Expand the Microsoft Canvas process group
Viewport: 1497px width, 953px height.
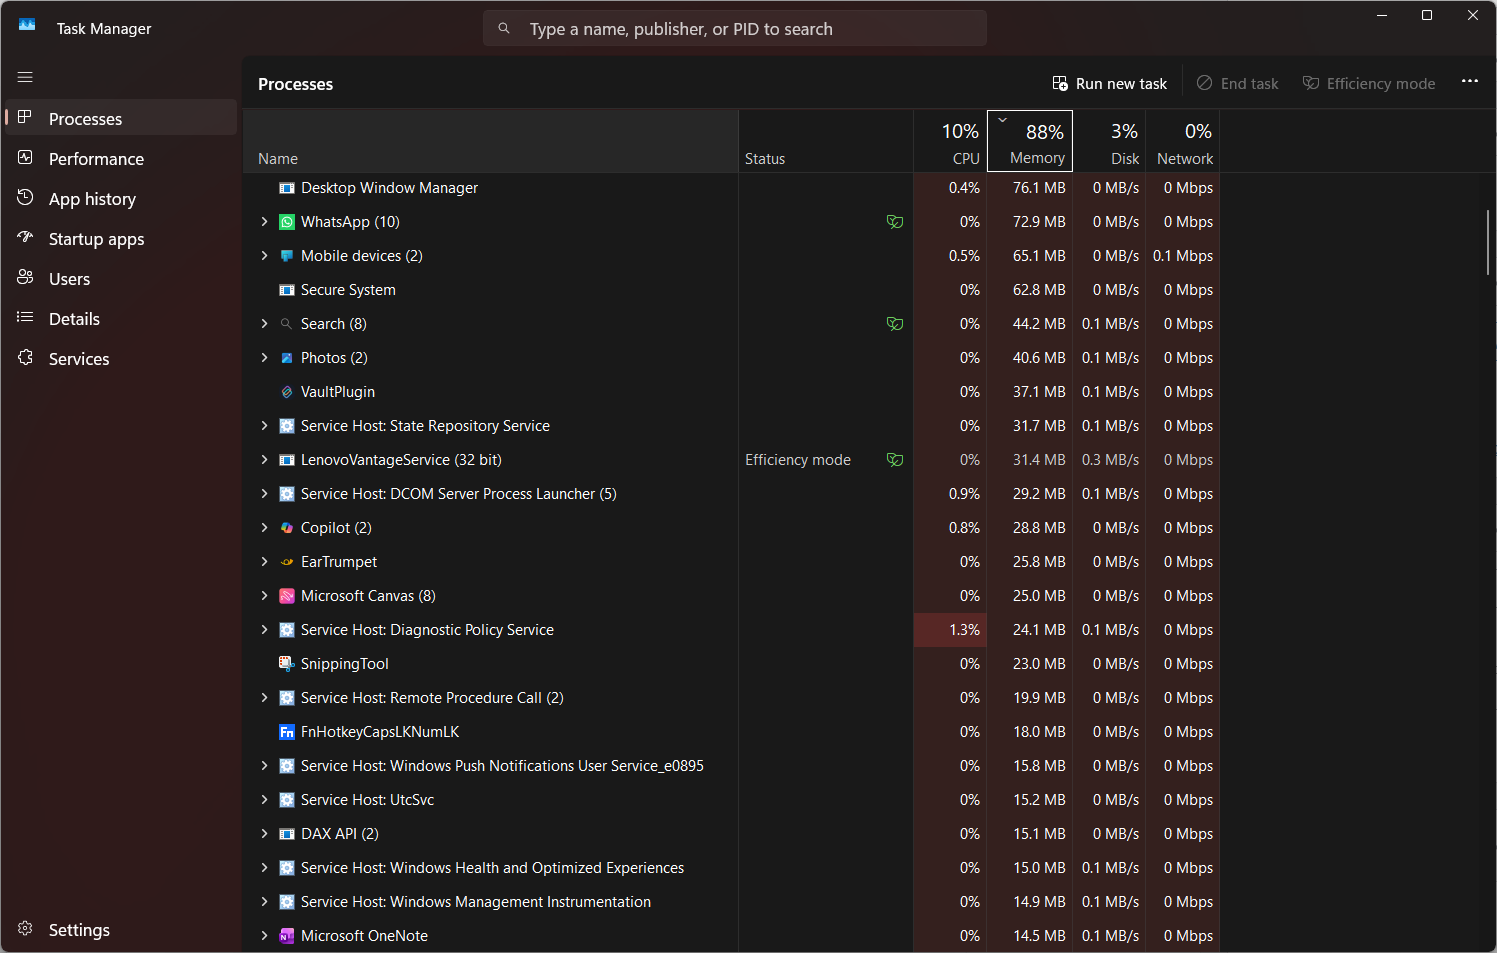tap(264, 596)
